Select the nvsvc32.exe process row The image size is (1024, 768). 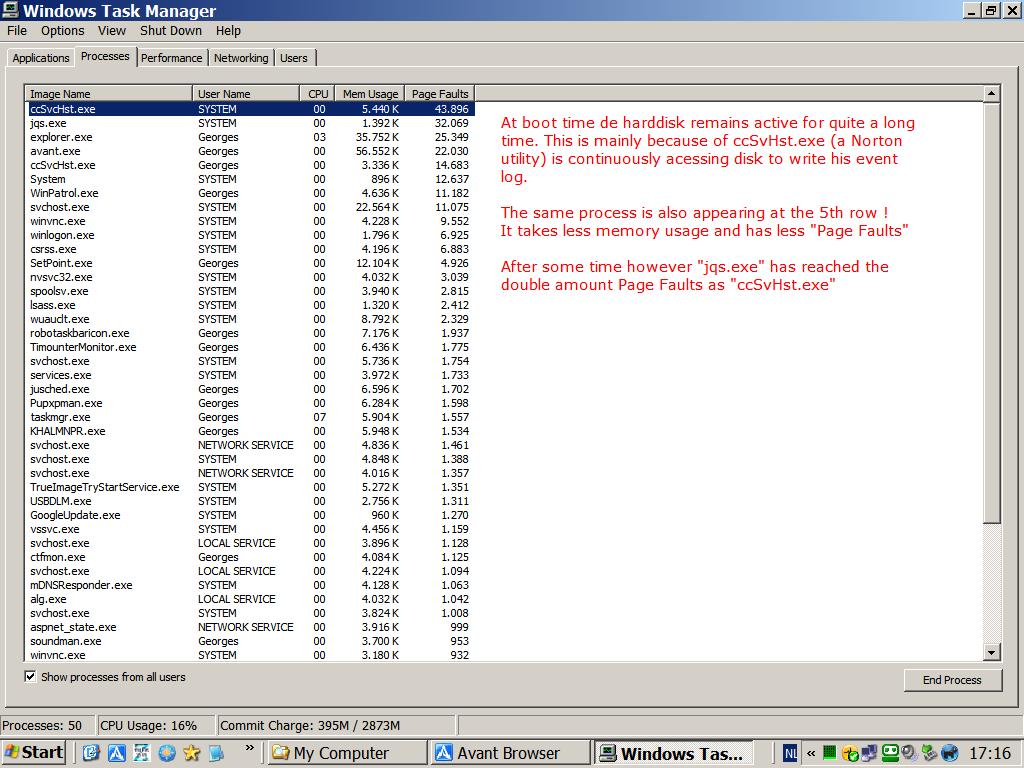click(250, 277)
